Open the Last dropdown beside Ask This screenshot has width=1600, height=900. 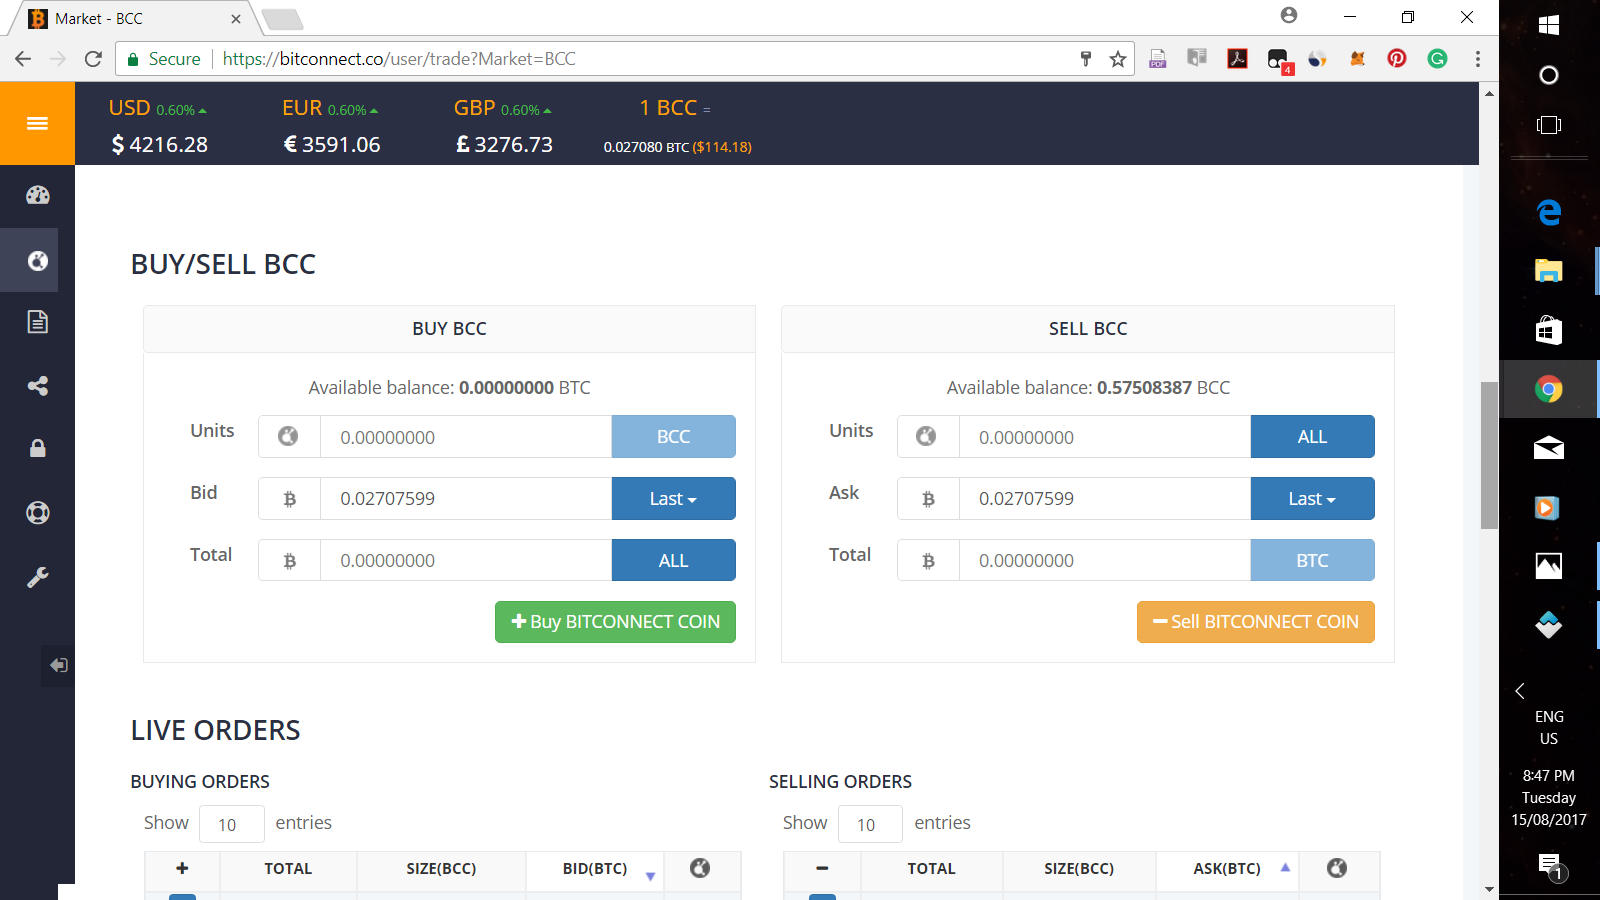click(x=1312, y=498)
